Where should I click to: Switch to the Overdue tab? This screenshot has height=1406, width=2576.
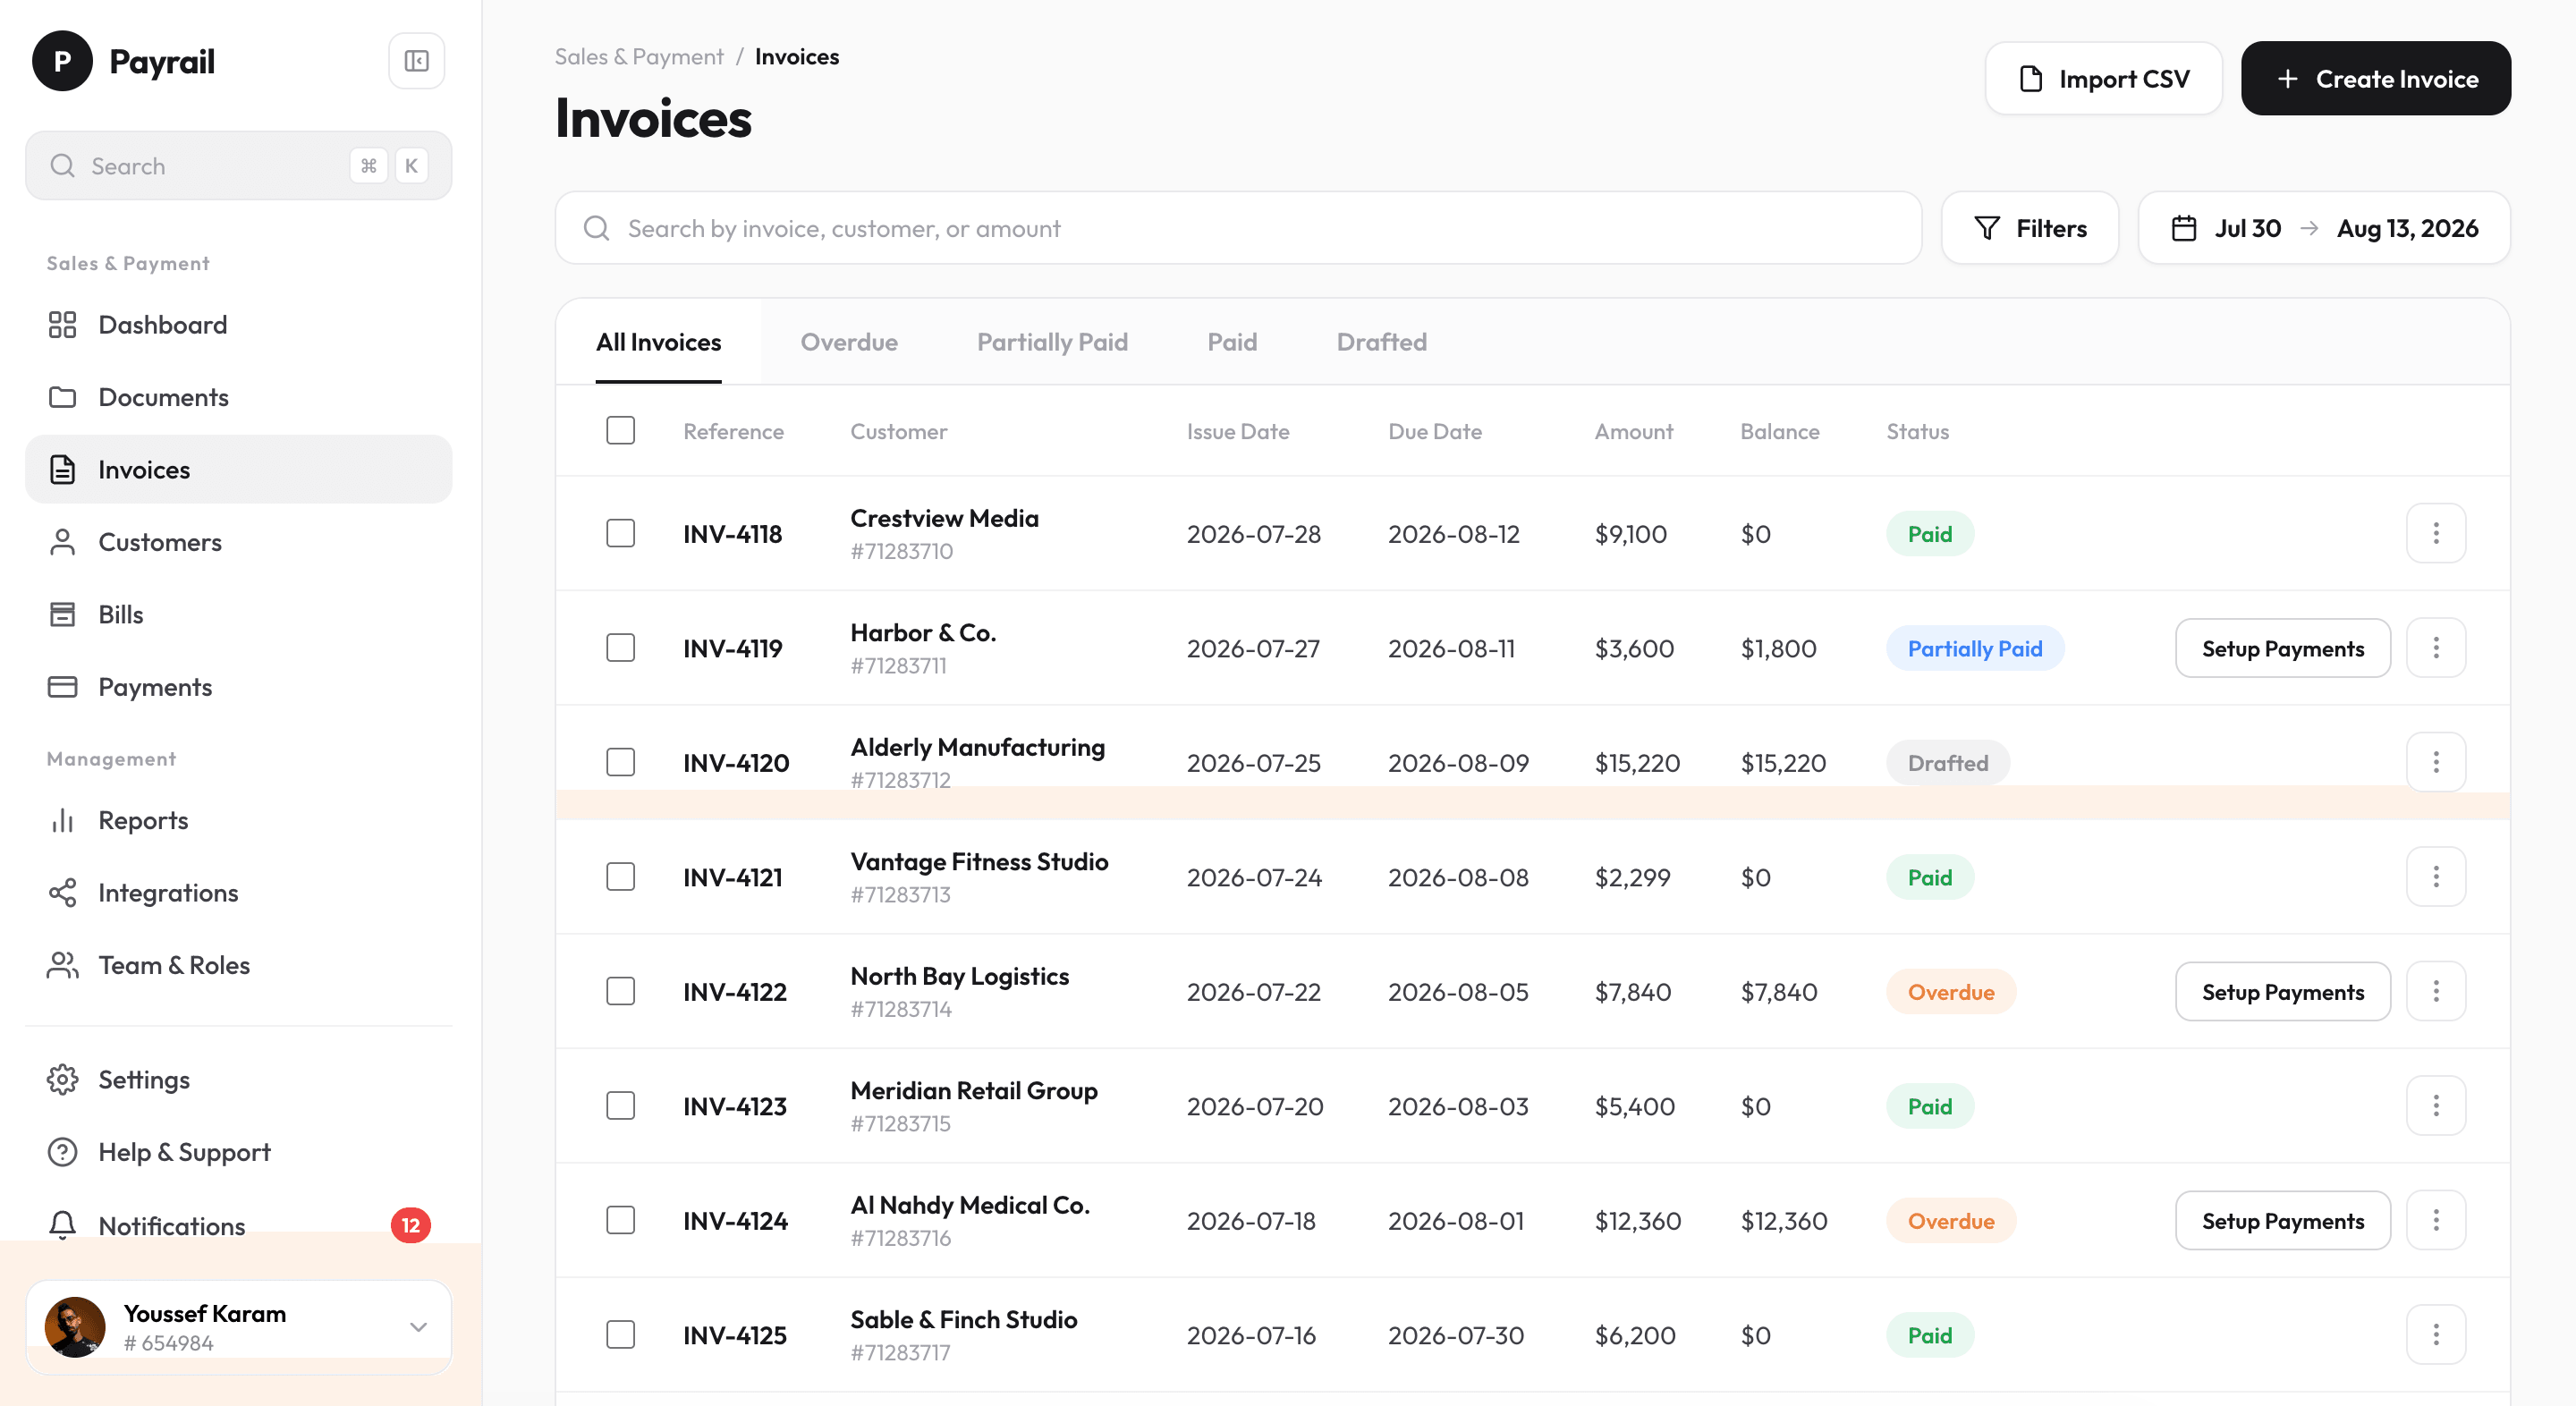(849, 342)
